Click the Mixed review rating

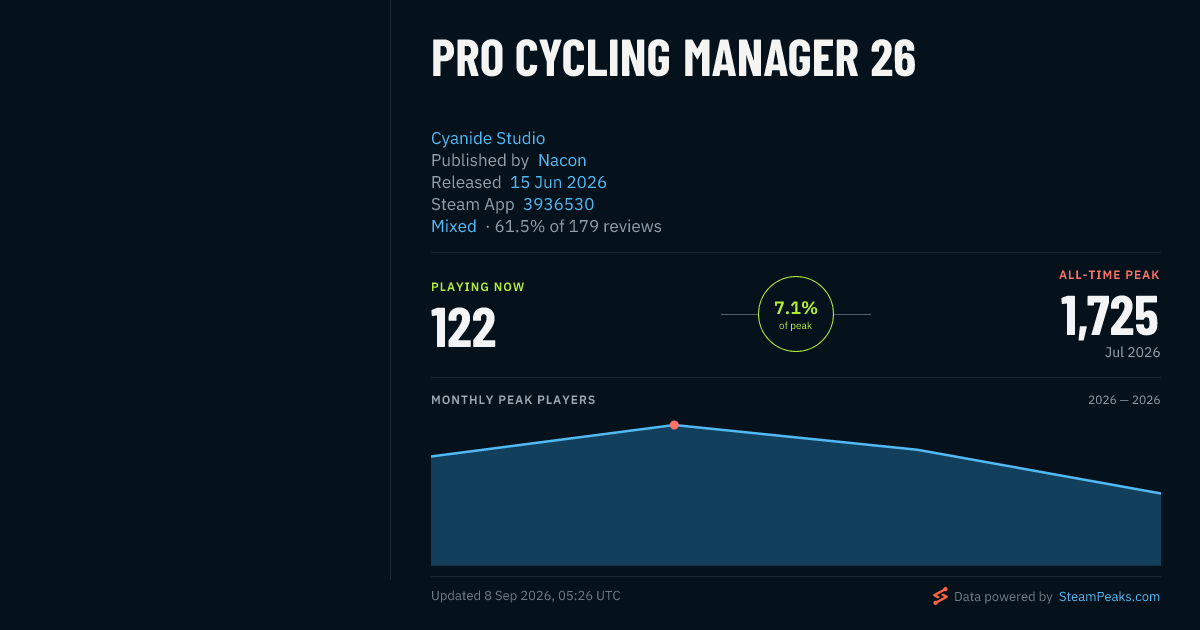(454, 226)
